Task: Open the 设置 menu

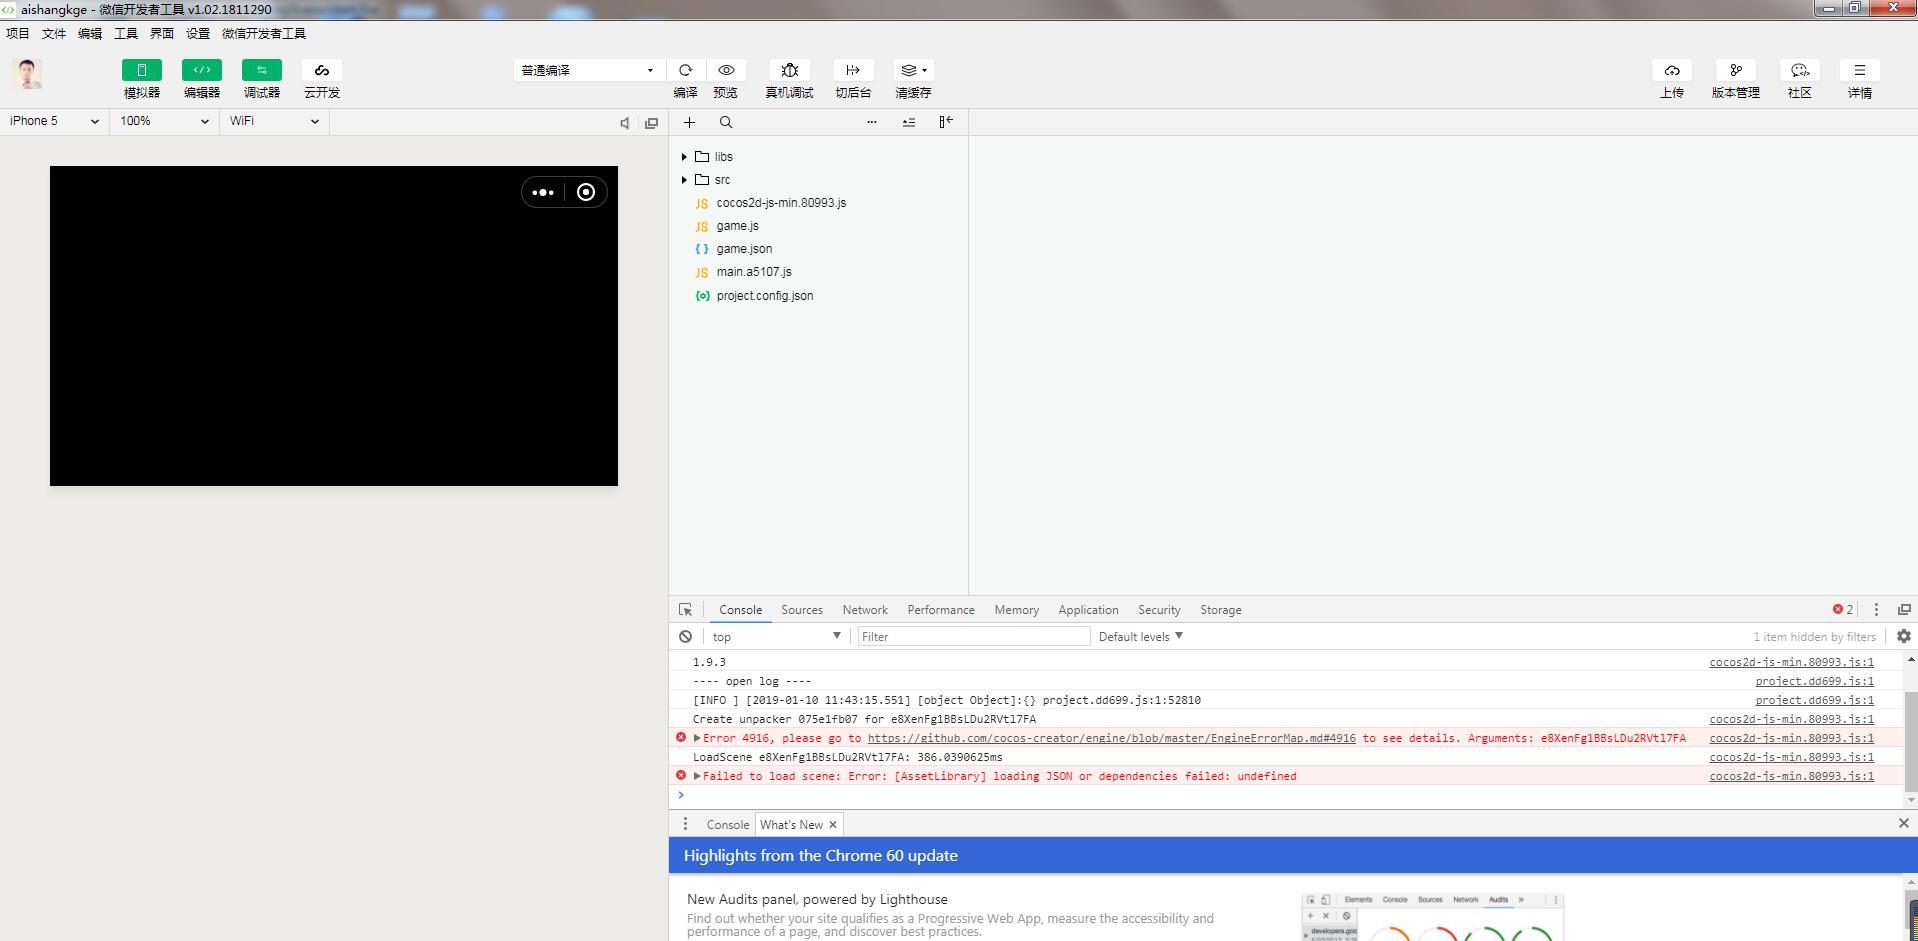Action: 198,33
